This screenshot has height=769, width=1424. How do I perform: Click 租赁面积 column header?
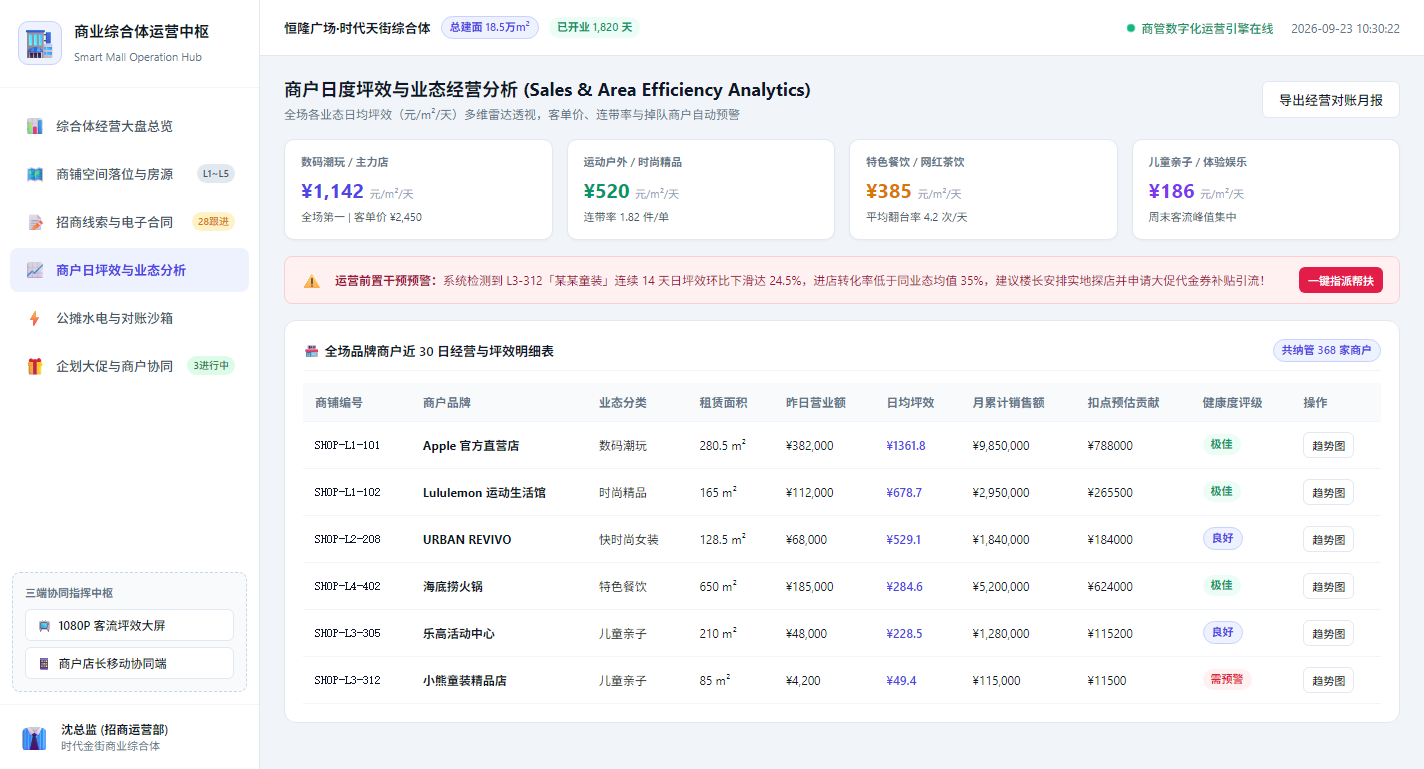point(723,402)
